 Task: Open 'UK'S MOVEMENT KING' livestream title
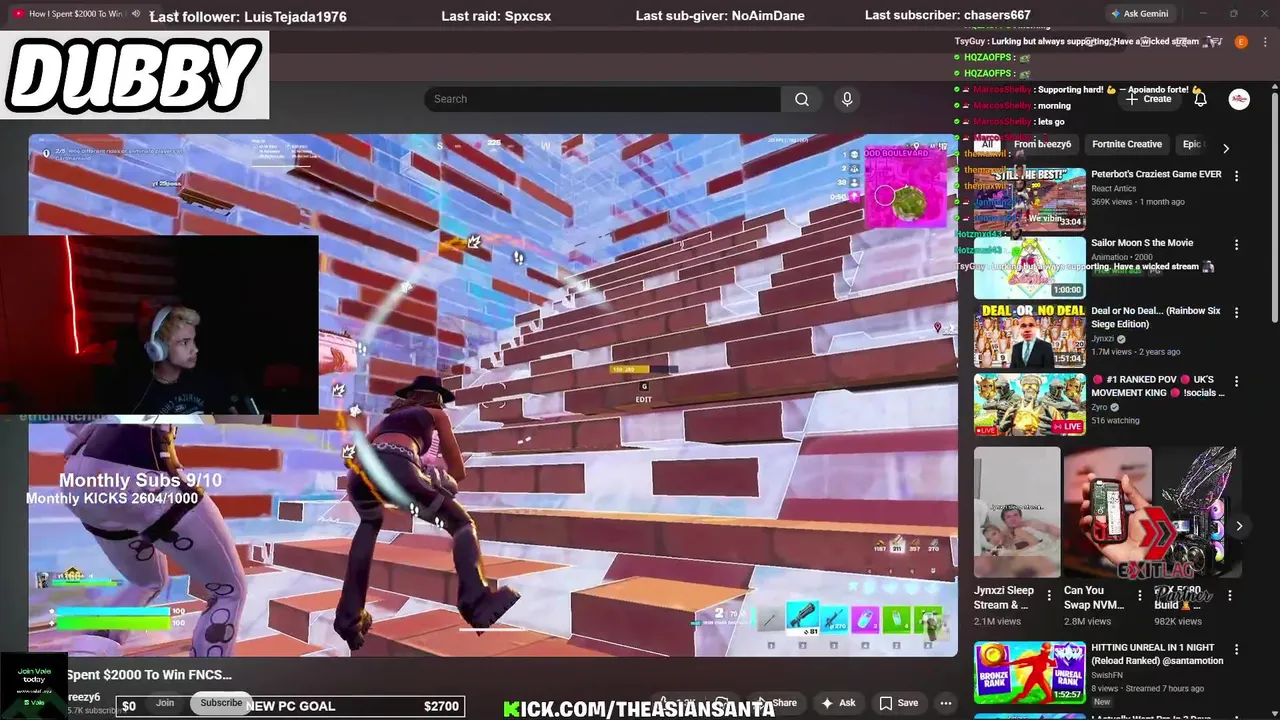[1157, 386]
